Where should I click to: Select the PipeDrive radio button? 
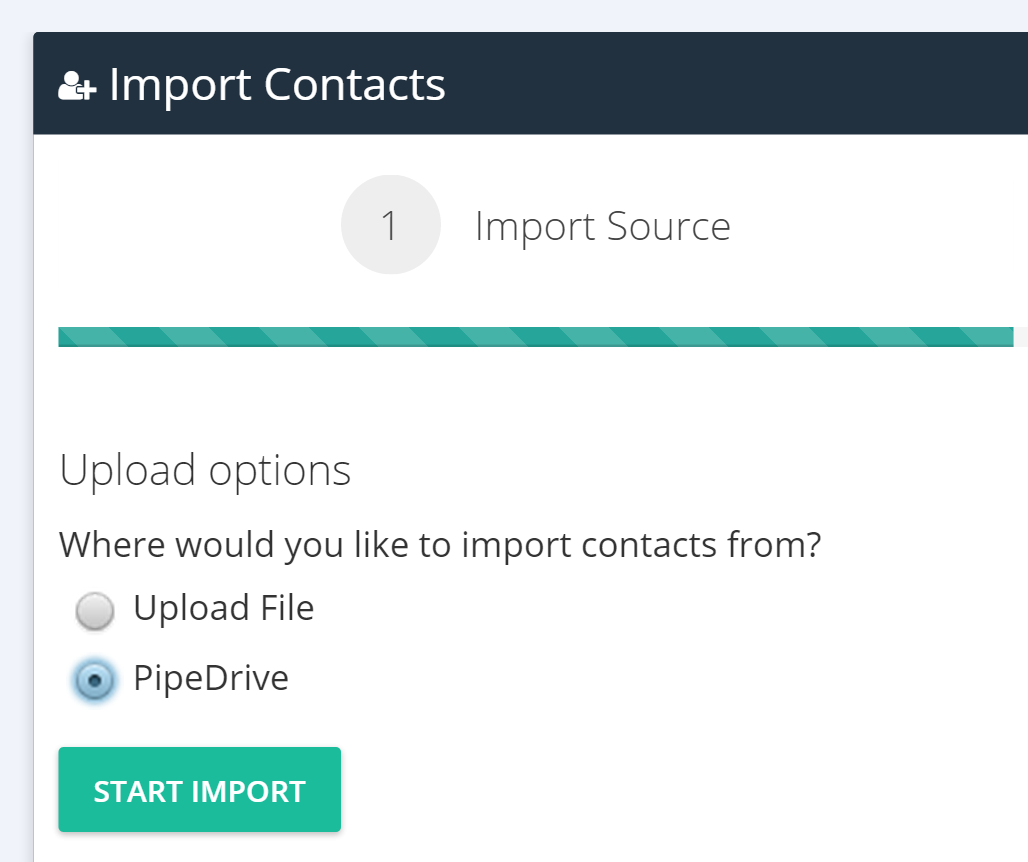click(x=95, y=680)
